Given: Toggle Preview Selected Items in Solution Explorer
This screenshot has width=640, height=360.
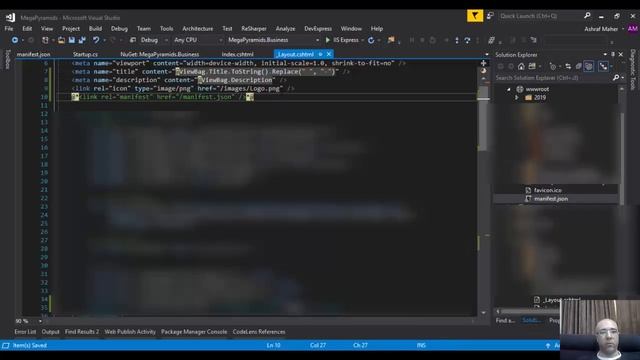Looking at the screenshot, I should (x=603, y=66).
